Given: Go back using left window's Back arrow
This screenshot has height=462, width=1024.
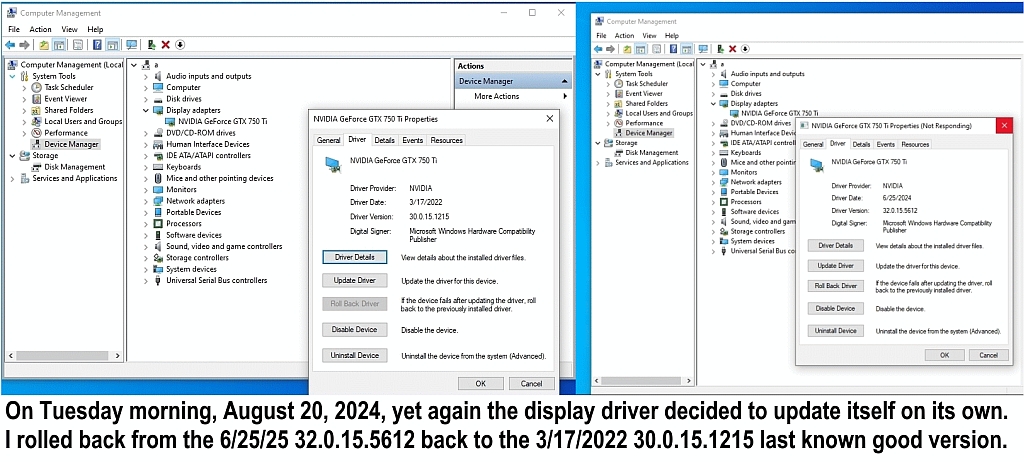Looking at the screenshot, I should click(x=10, y=45).
